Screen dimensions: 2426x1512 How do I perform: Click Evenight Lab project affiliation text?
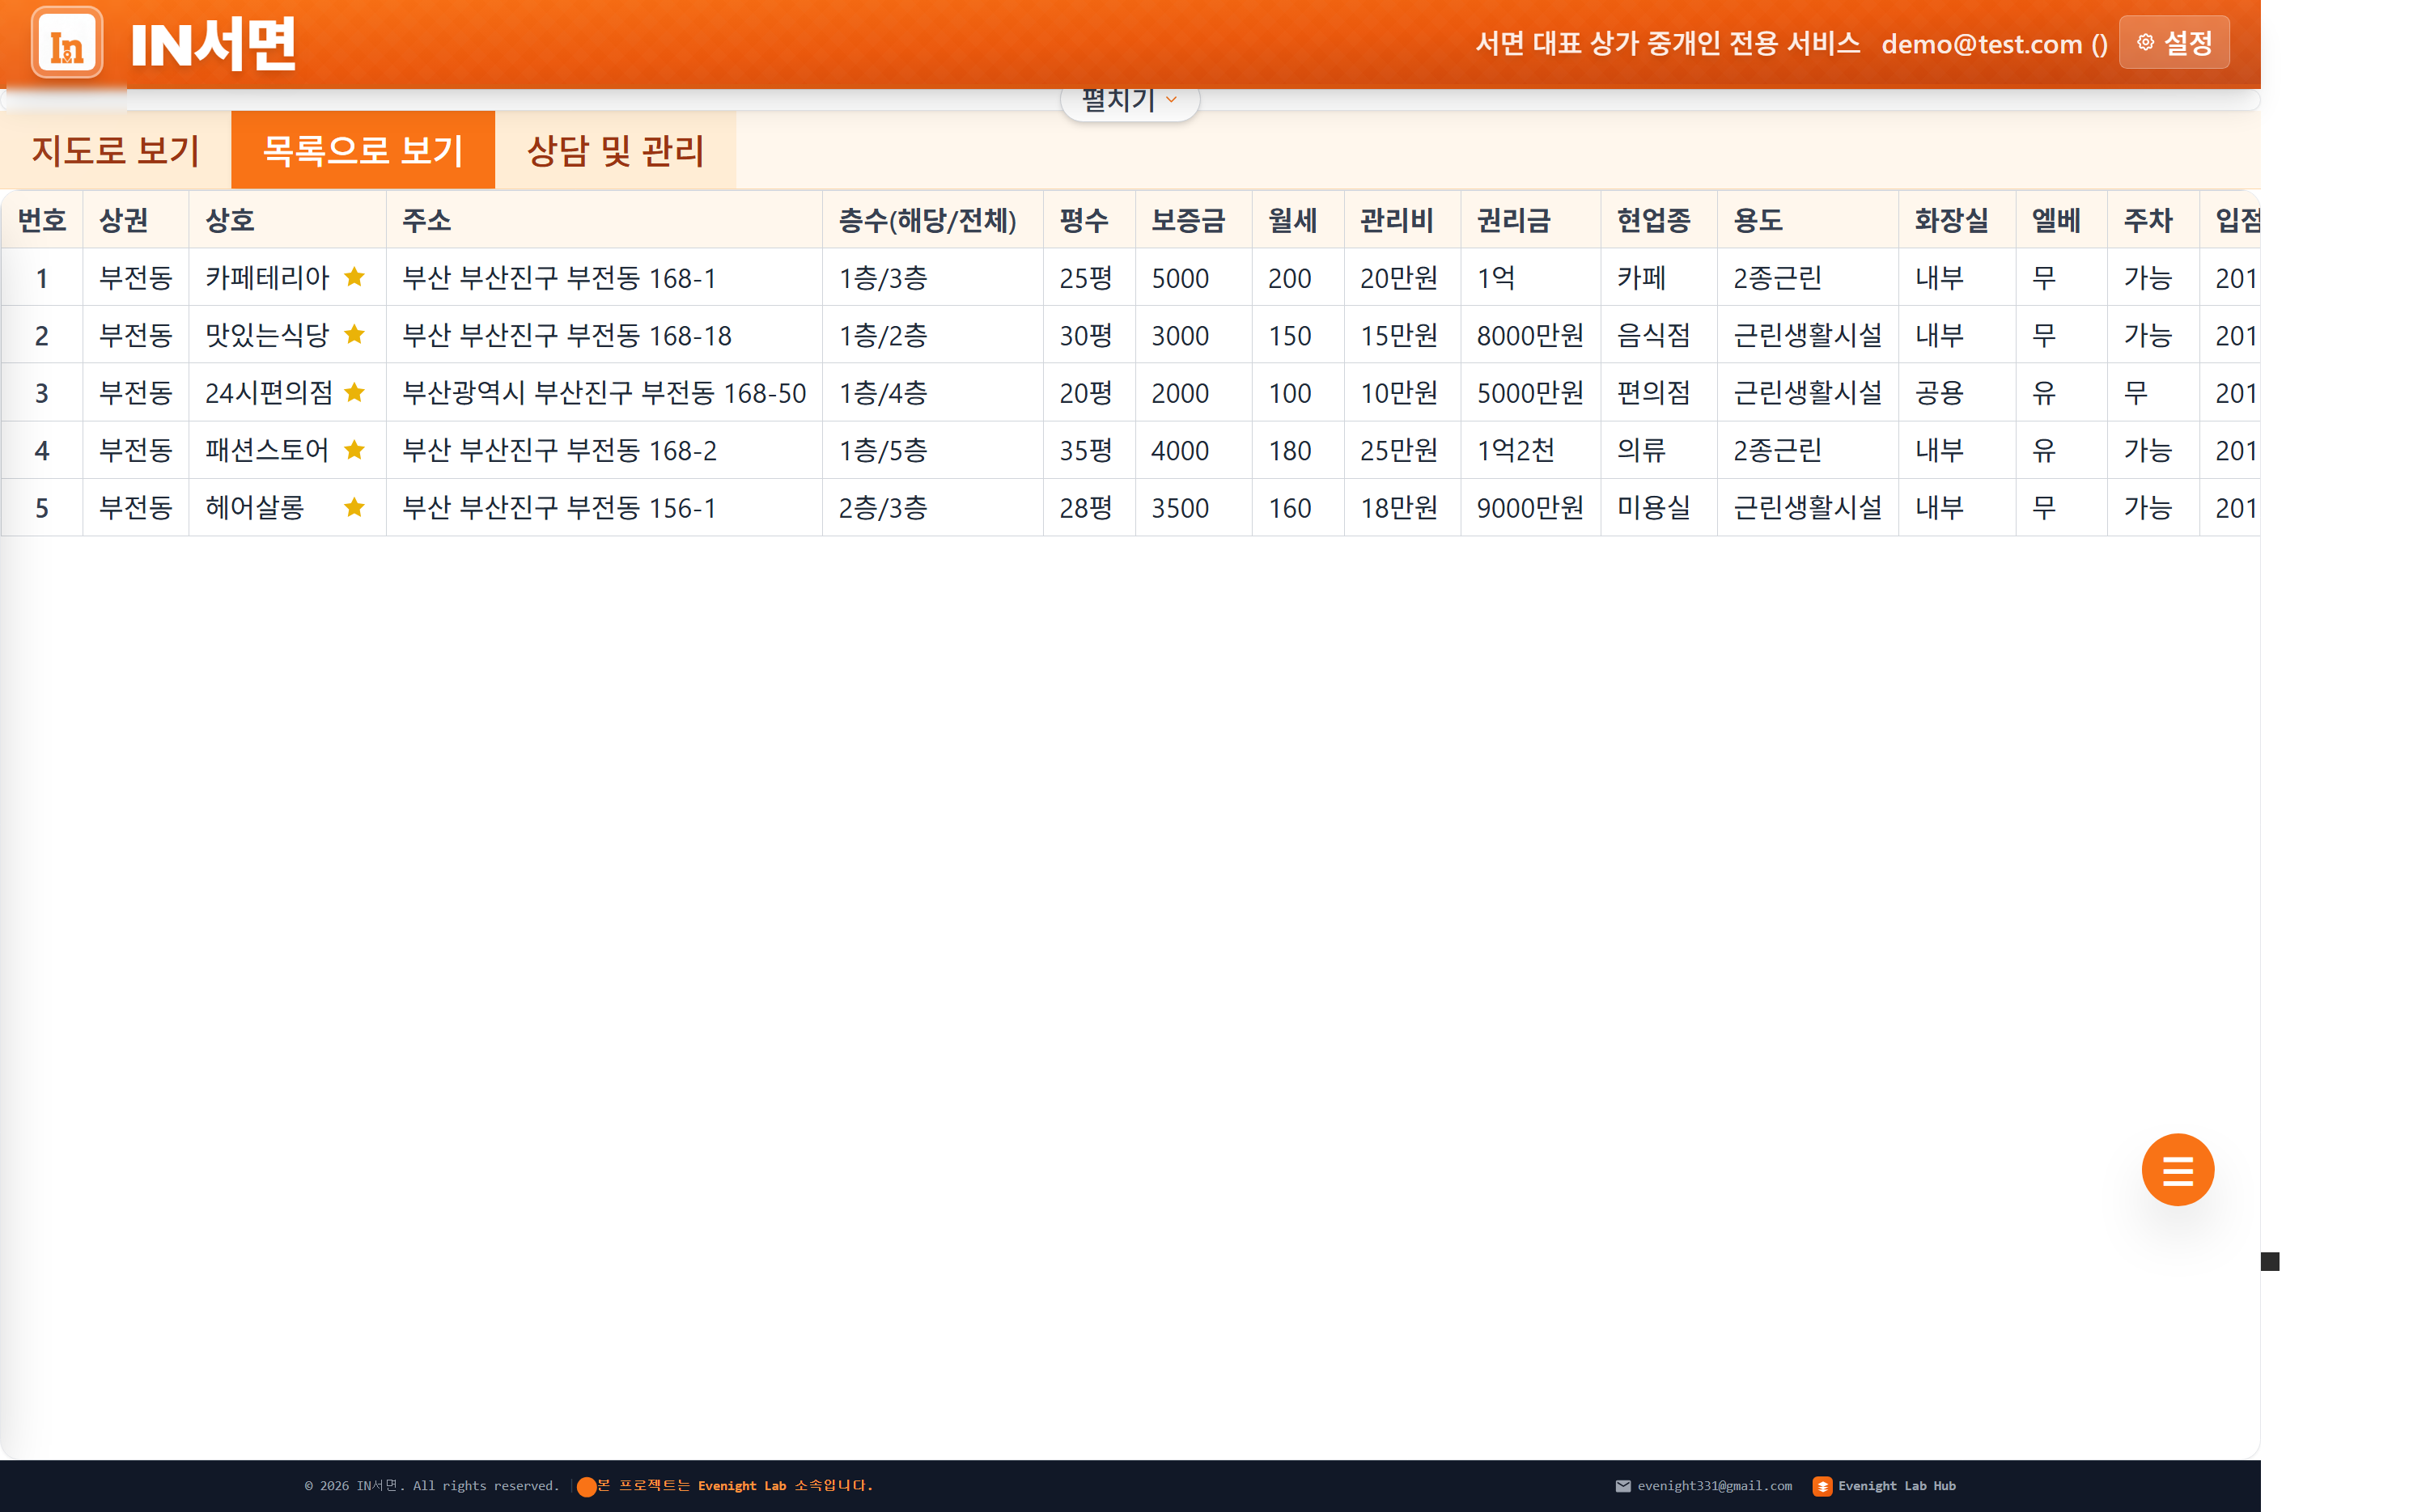[735, 1486]
